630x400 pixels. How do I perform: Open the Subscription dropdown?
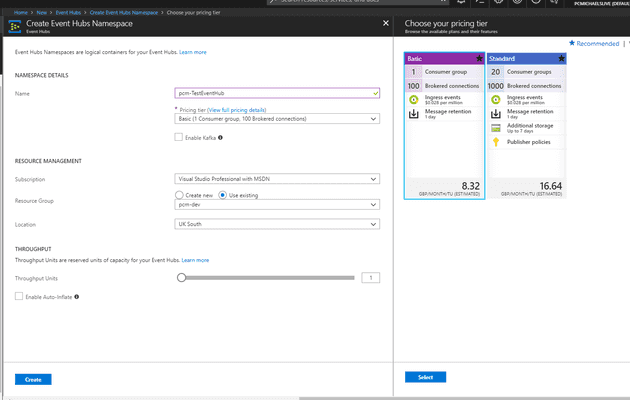point(277,179)
